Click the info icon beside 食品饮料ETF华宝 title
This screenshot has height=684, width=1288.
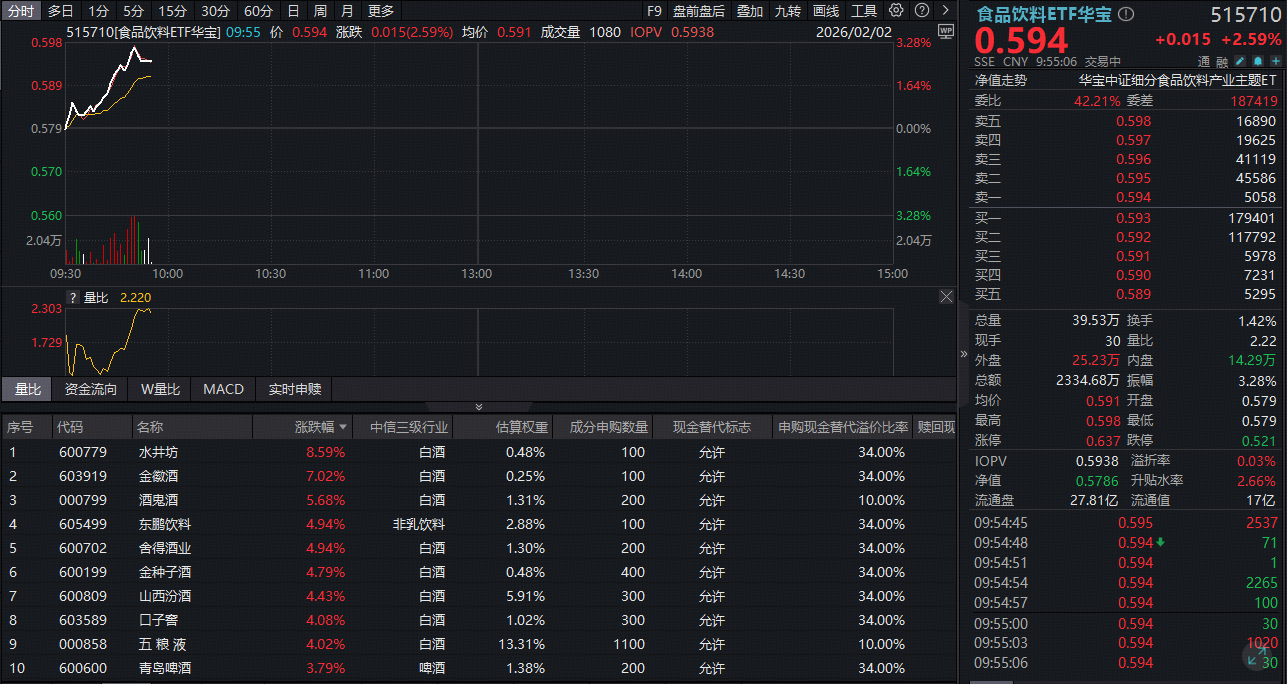(x=1126, y=14)
